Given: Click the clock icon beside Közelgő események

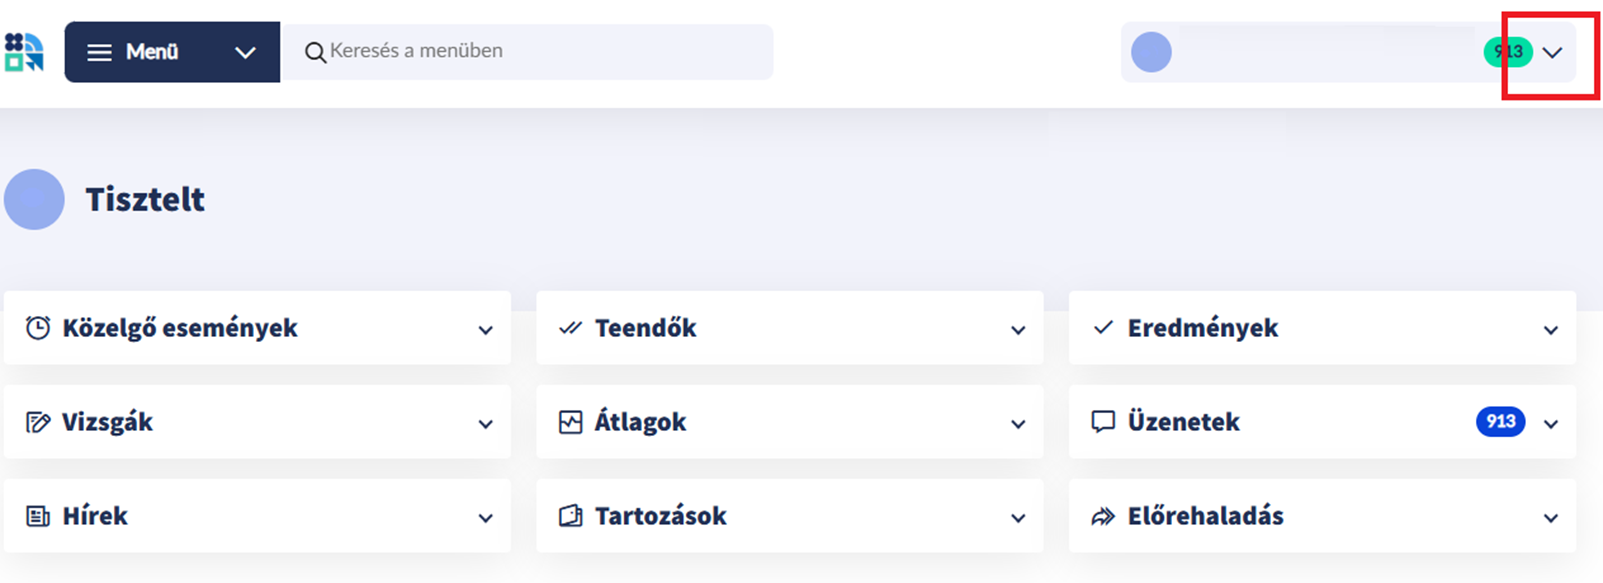Looking at the screenshot, I should 38,328.
